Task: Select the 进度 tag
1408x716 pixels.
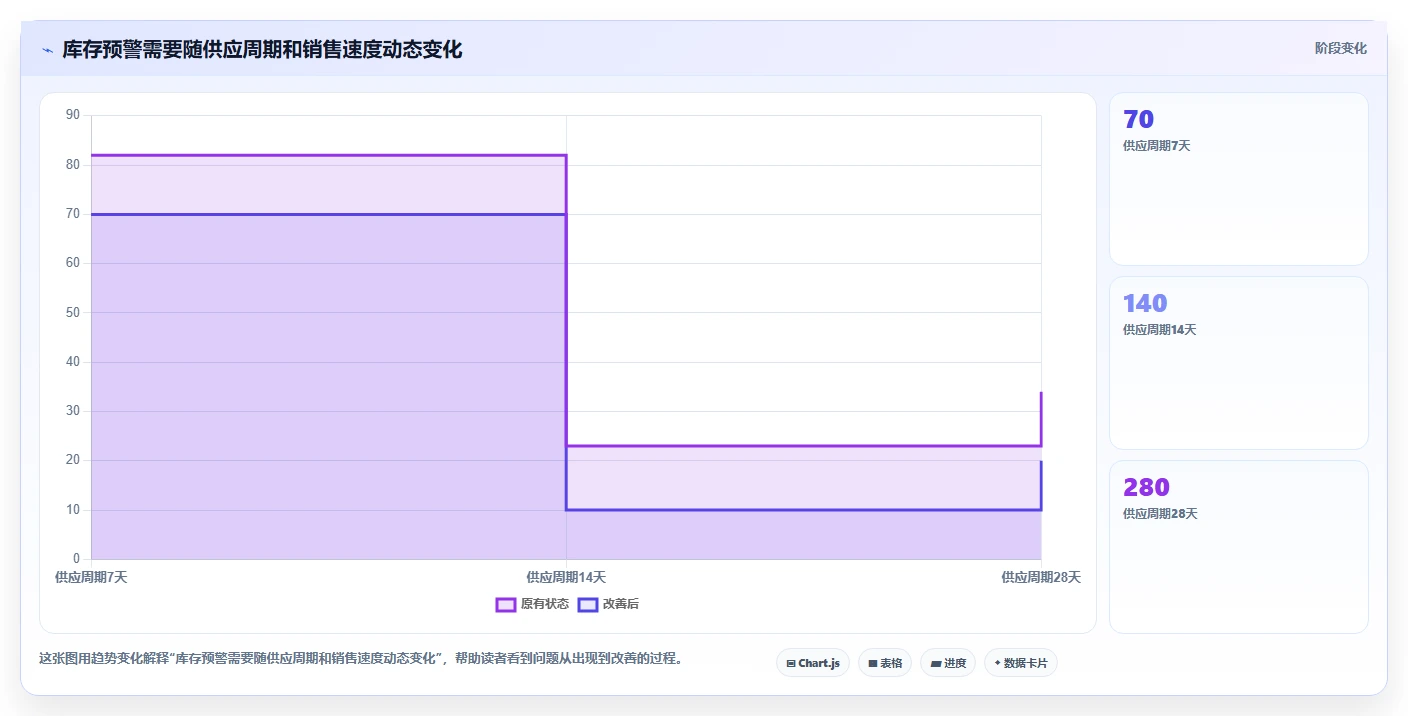Action: pyautogui.click(x=948, y=663)
